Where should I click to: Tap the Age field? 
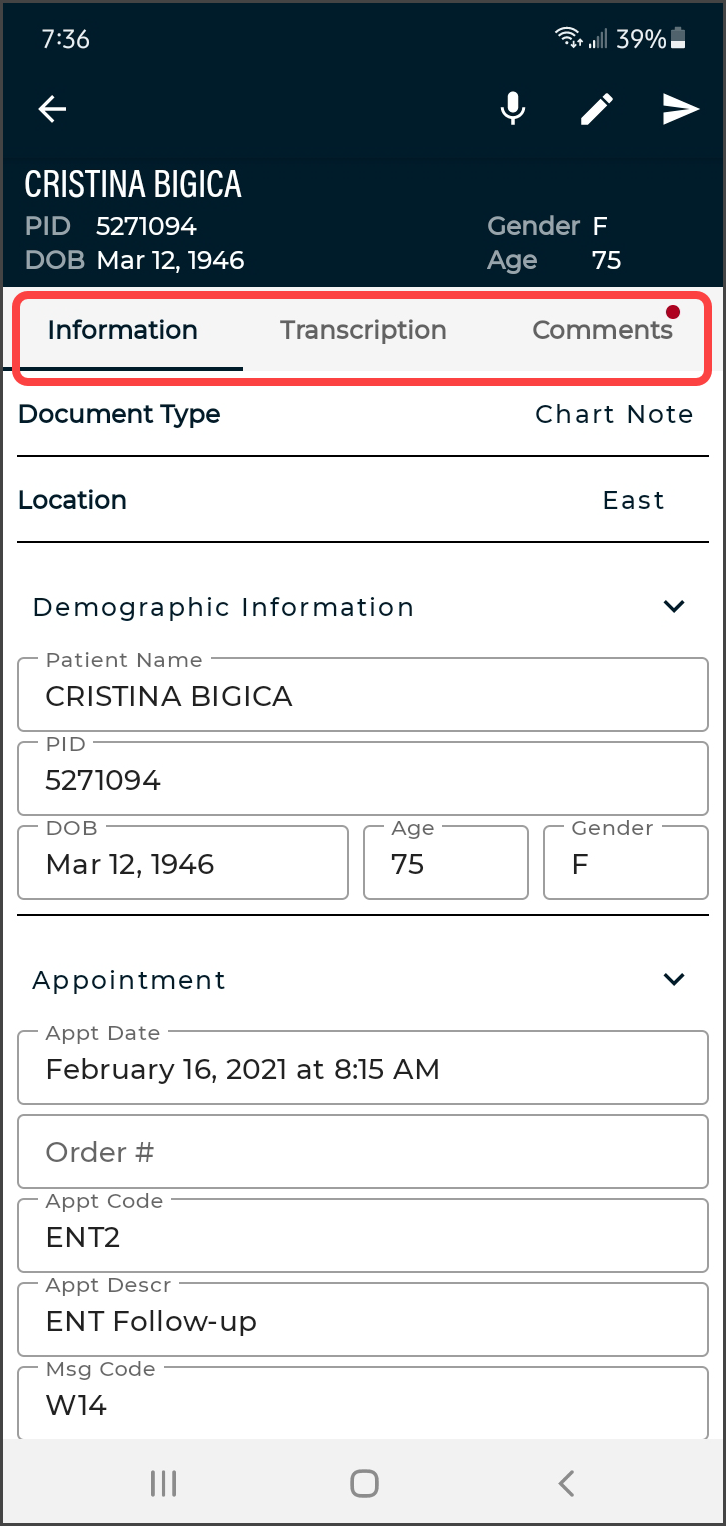[x=445, y=863]
